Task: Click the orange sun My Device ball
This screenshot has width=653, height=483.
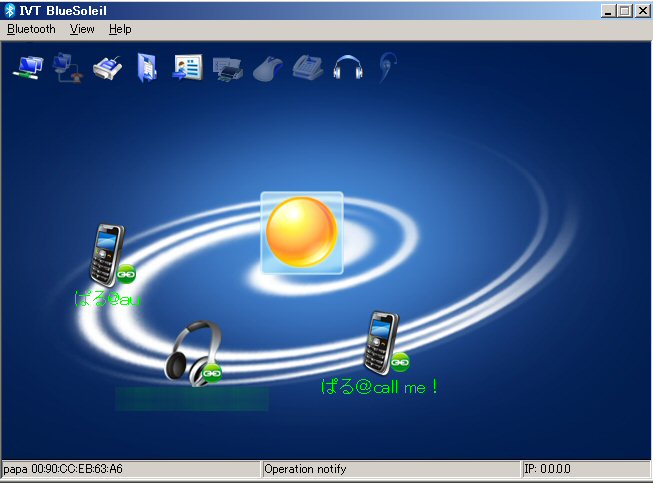Action: 302,232
